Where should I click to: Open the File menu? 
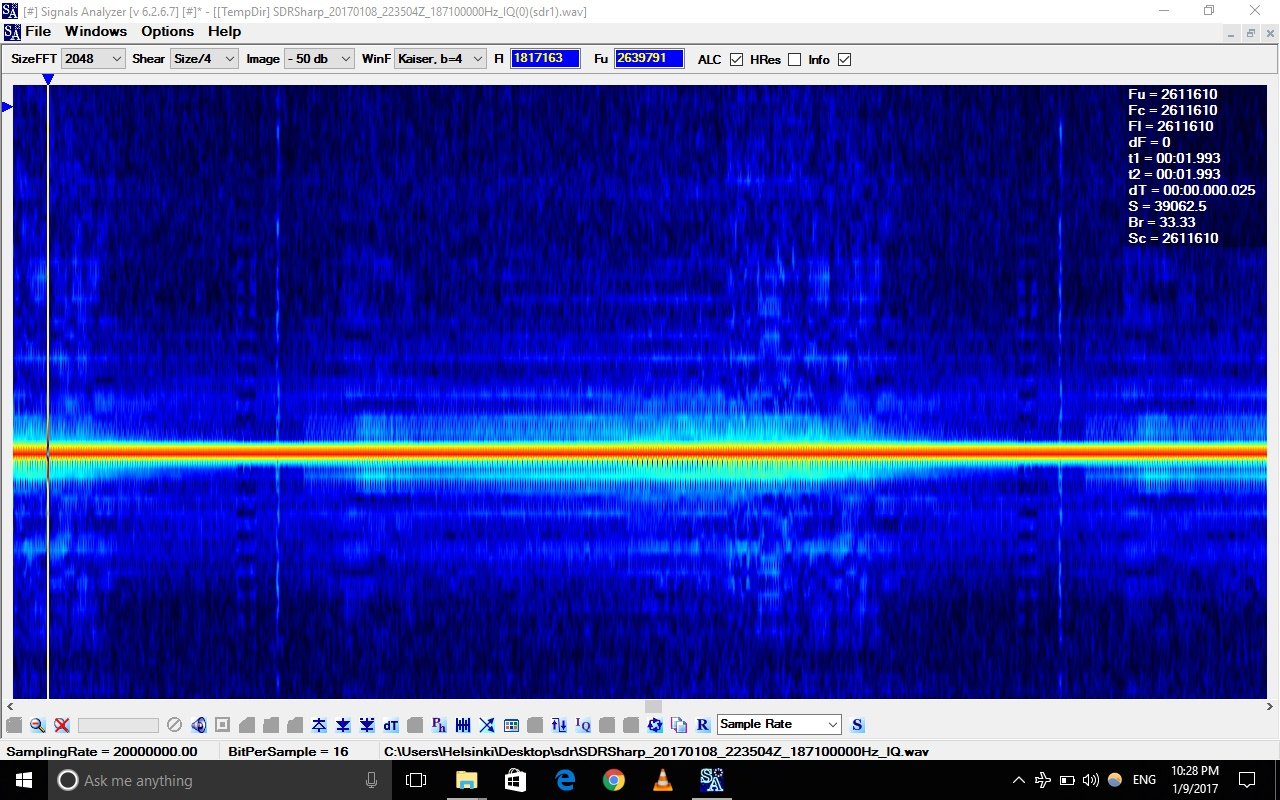tap(38, 32)
